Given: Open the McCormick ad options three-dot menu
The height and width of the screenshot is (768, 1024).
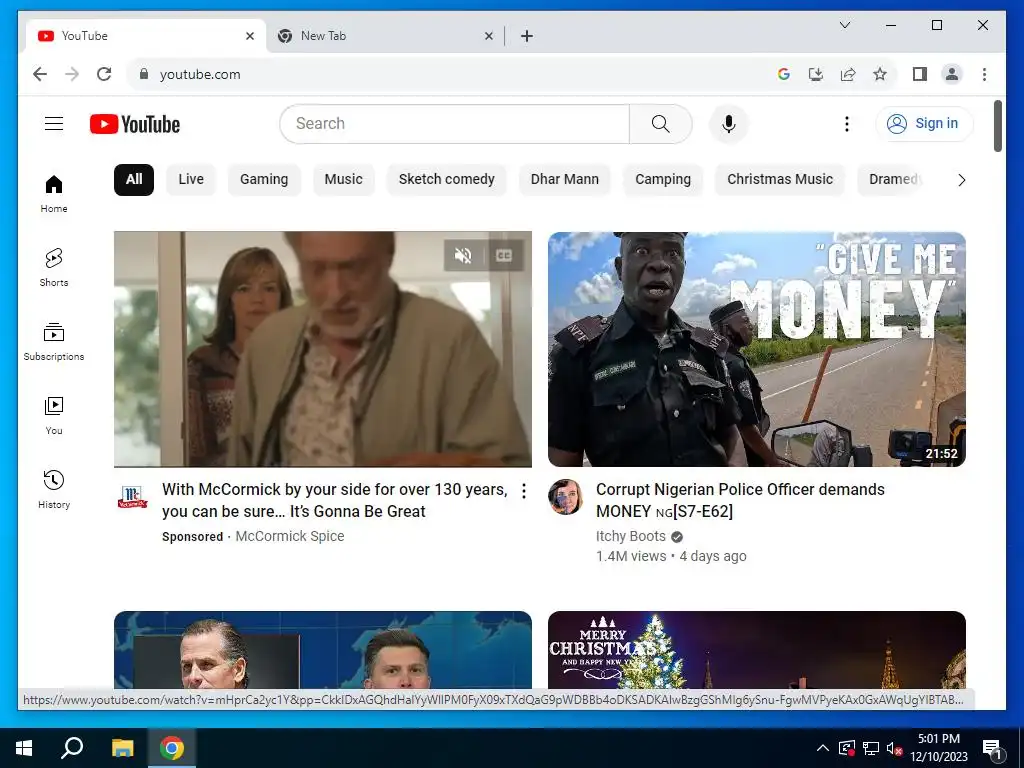Looking at the screenshot, I should coord(524,491).
